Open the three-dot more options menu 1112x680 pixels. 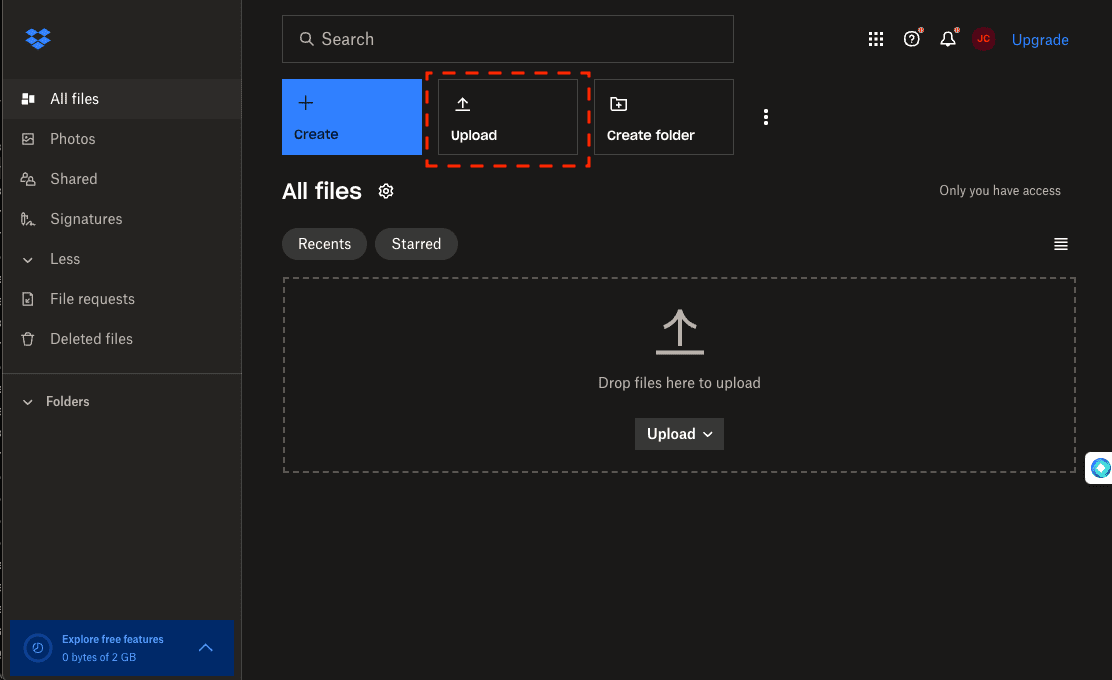coord(766,117)
